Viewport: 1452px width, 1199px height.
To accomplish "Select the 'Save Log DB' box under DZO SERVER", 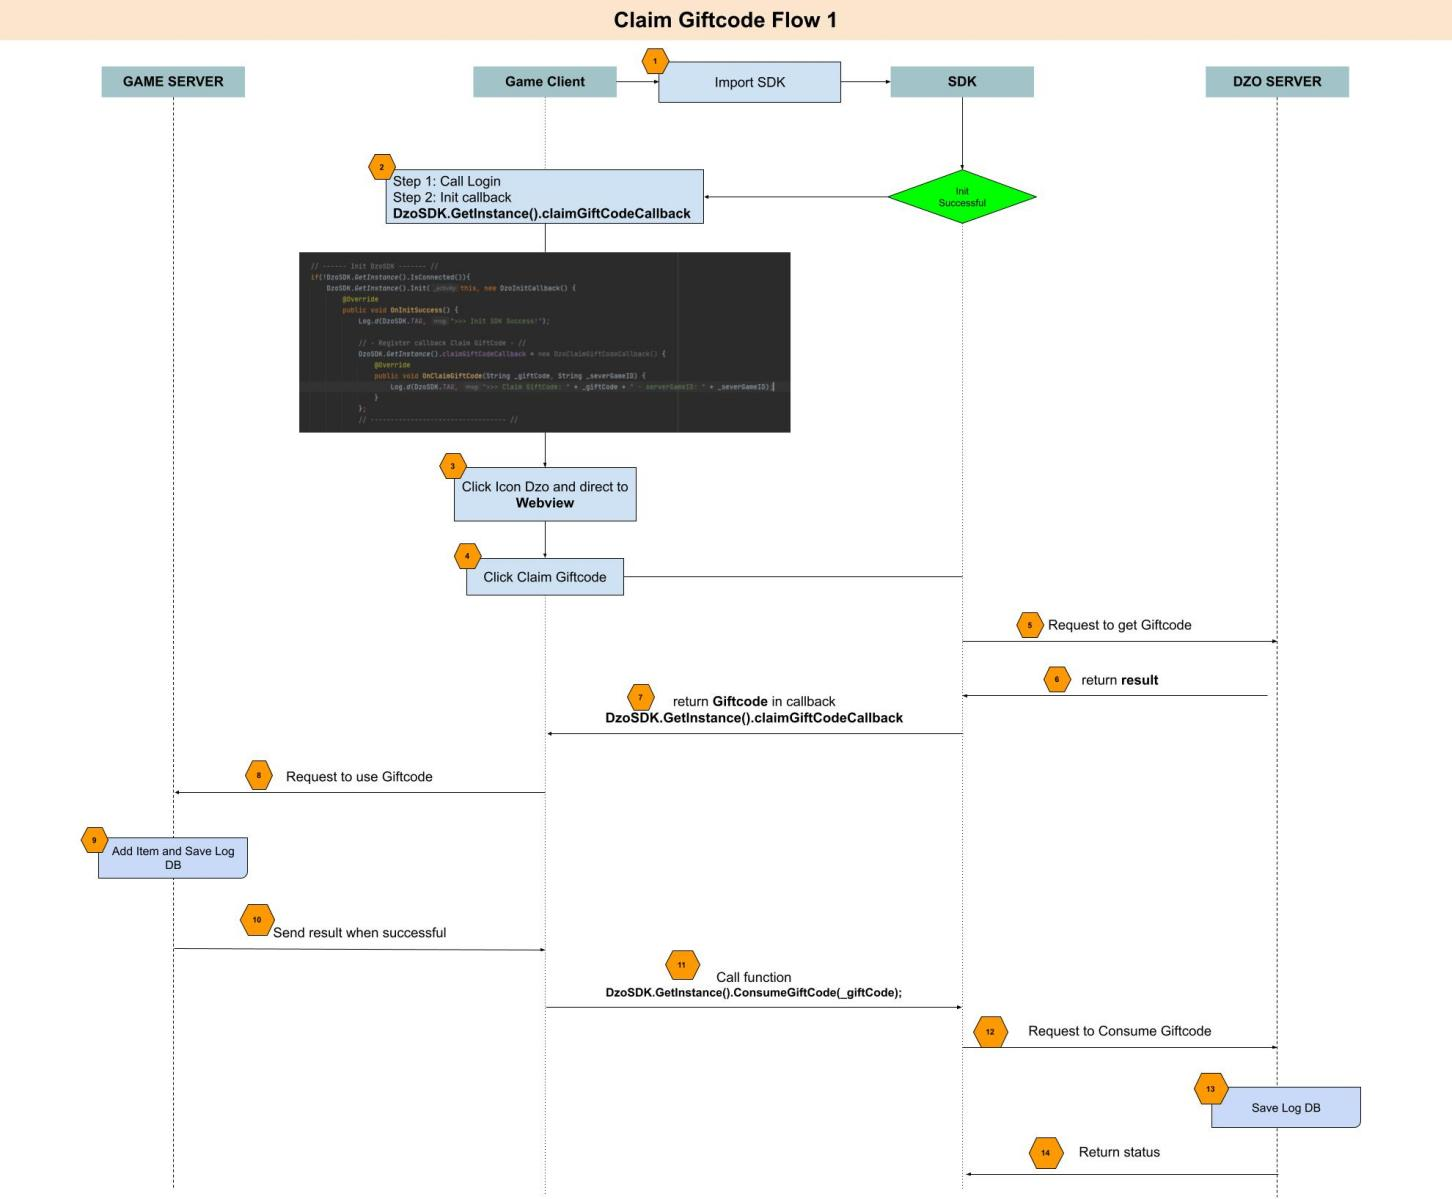I will [1286, 1107].
